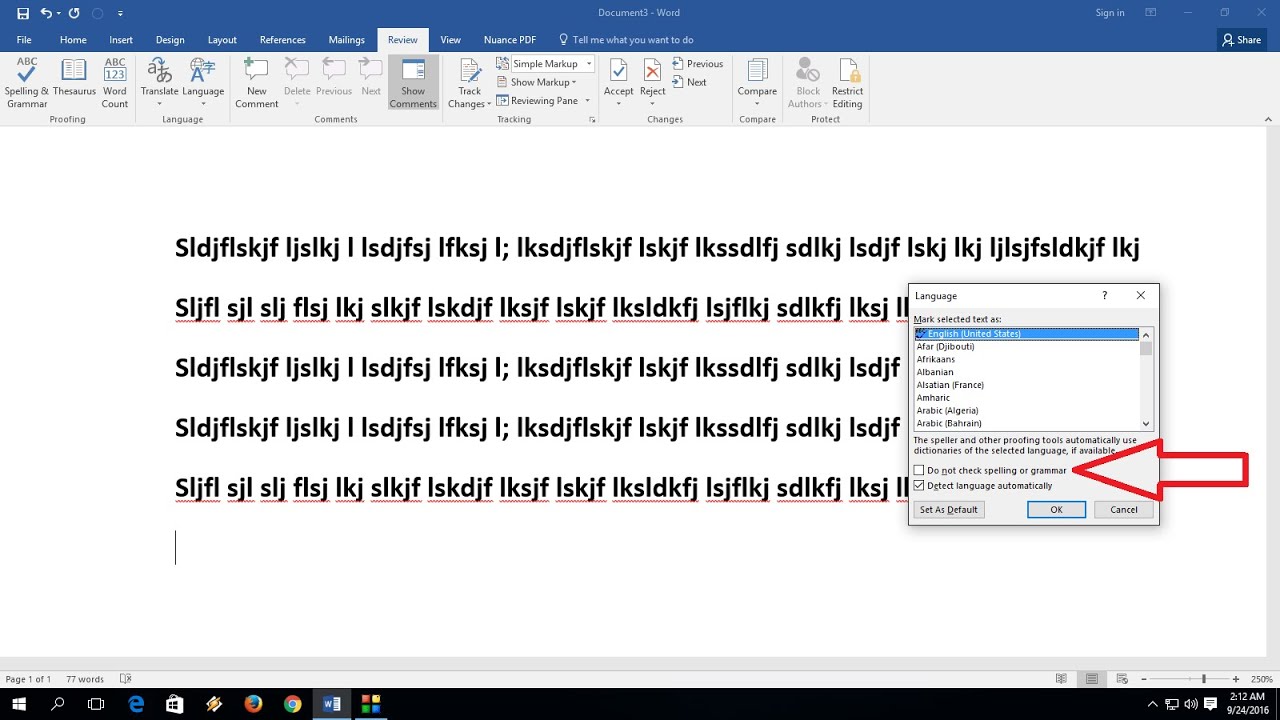Switch to the Insert tab
Screen dimensions: 1280x720
pos(121,40)
